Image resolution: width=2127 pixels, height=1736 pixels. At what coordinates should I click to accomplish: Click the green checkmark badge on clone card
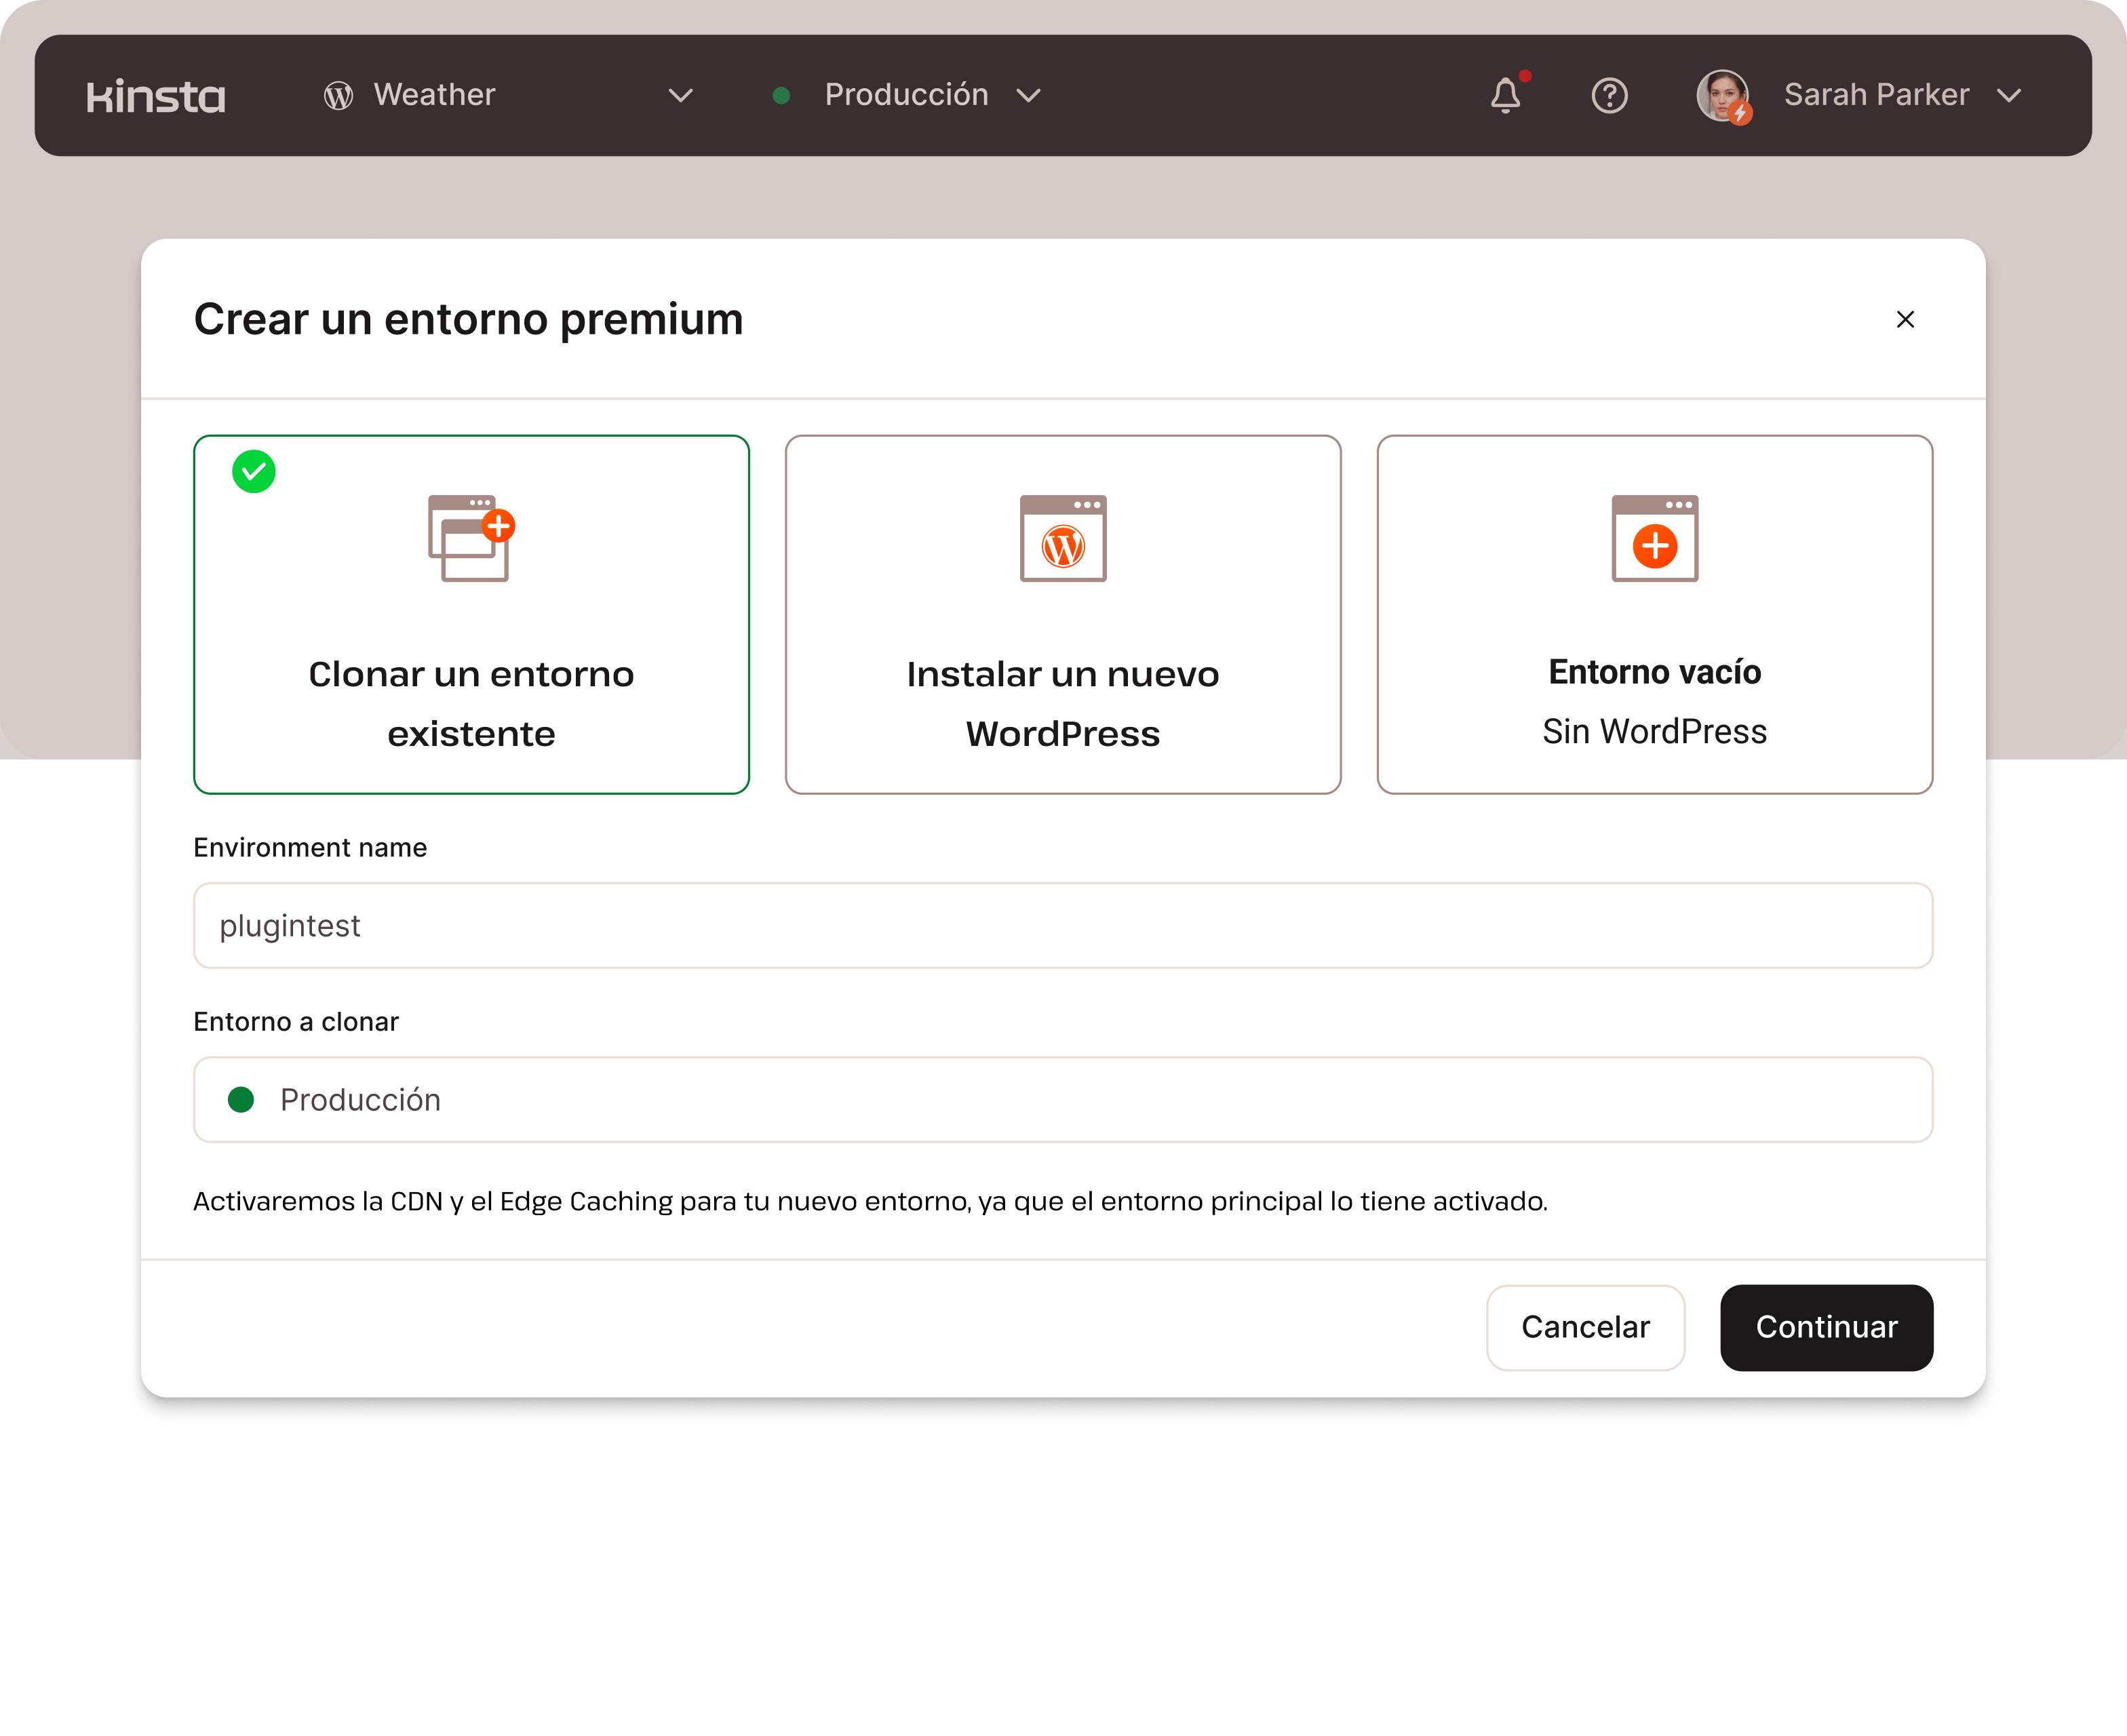click(x=254, y=471)
